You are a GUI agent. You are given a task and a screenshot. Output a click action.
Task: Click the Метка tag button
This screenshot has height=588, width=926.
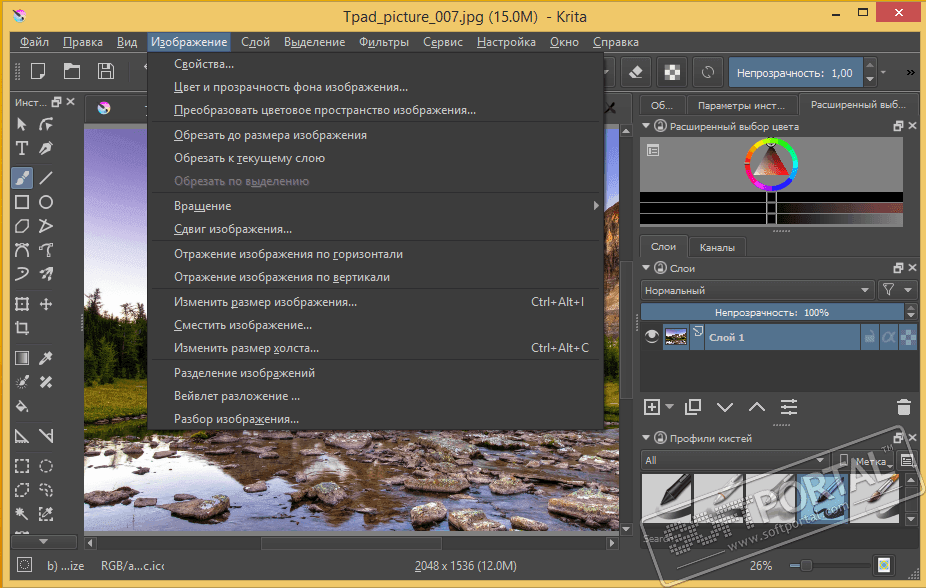tap(864, 461)
